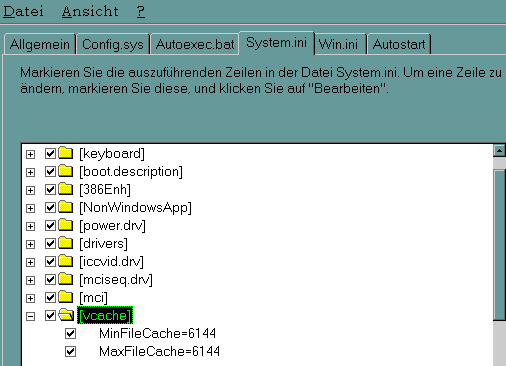Click the [NonWindowsApp] folder icon
This screenshot has width=506, height=366.
pyautogui.click(x=66, y=207)
